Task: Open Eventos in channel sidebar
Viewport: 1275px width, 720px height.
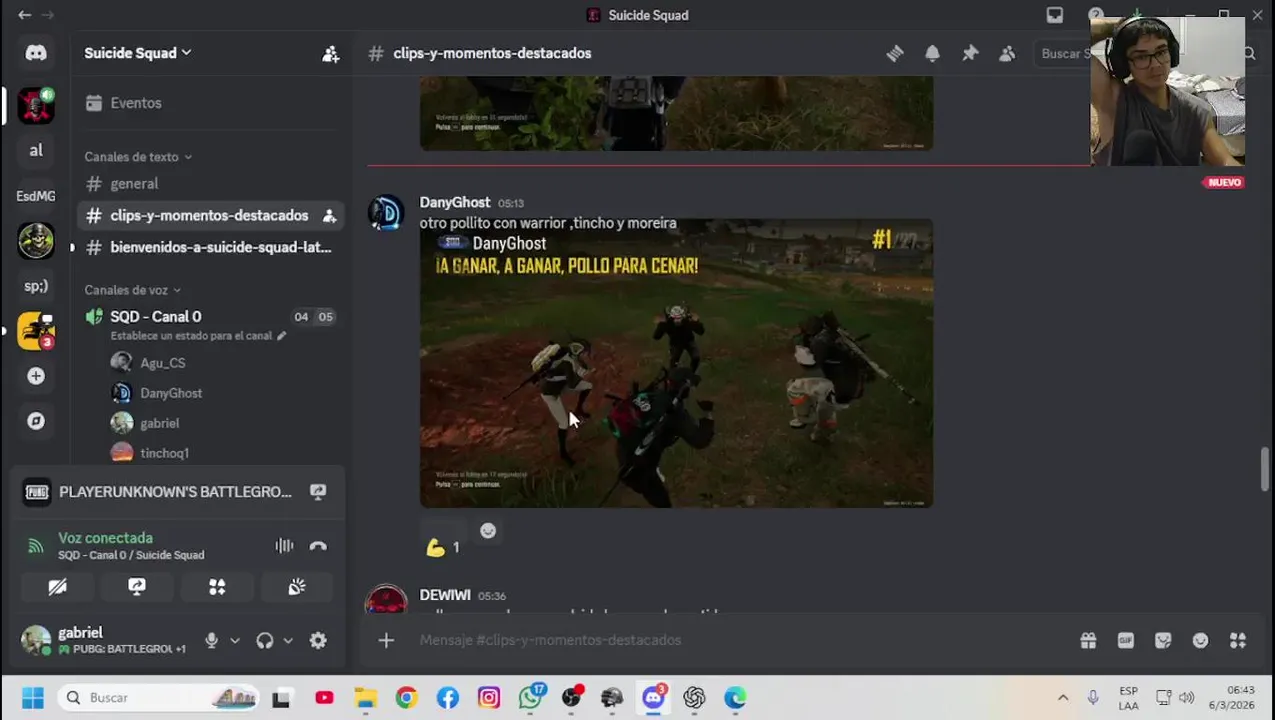Action: (x=210, y=103)
